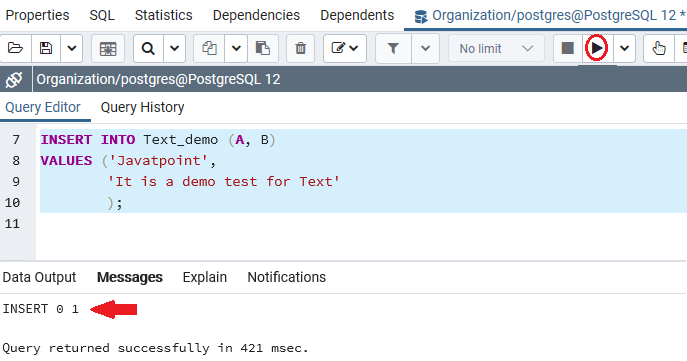The width and height of the screenshot is (687, 361).
Task: Open the Explain tab
Action: (x=205, y=277)
